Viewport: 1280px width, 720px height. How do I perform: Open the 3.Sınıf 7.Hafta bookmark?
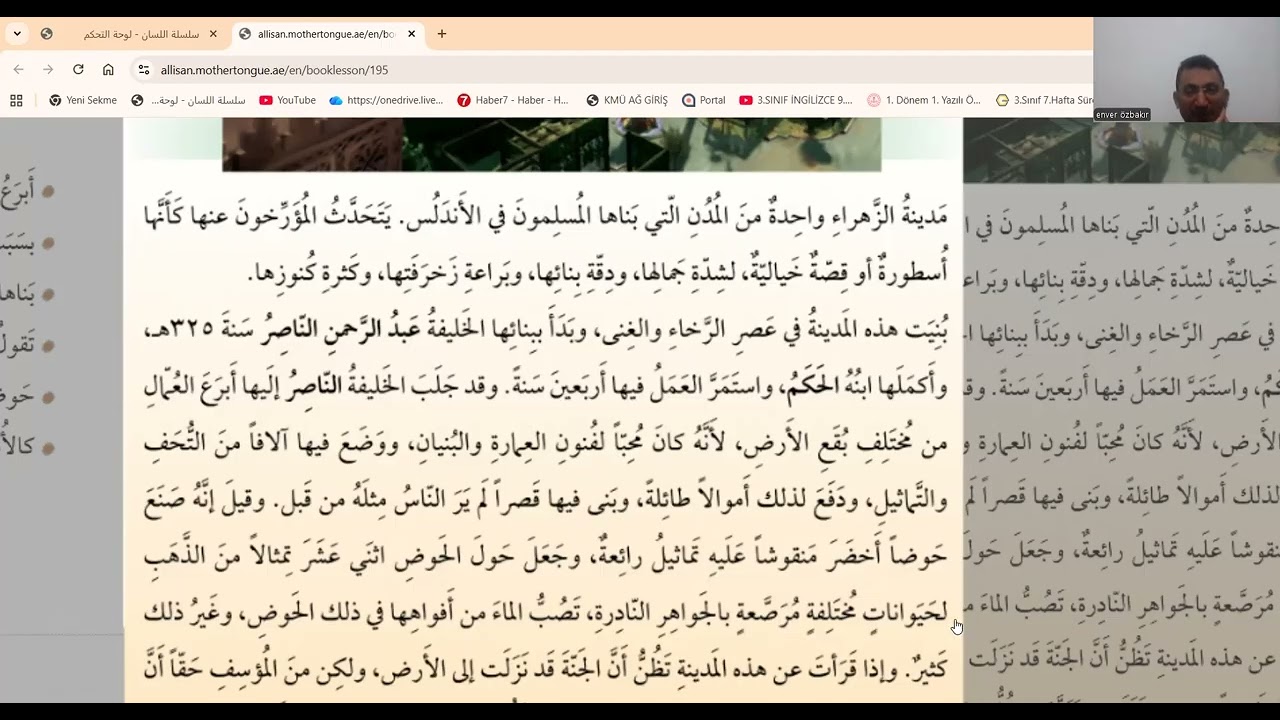coord(1044,100)
